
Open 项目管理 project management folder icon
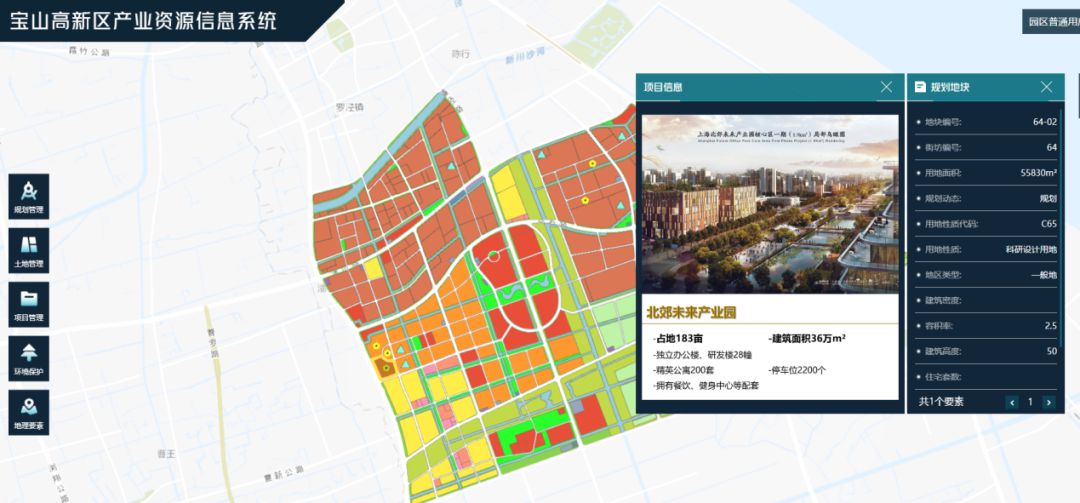point(29,305)
